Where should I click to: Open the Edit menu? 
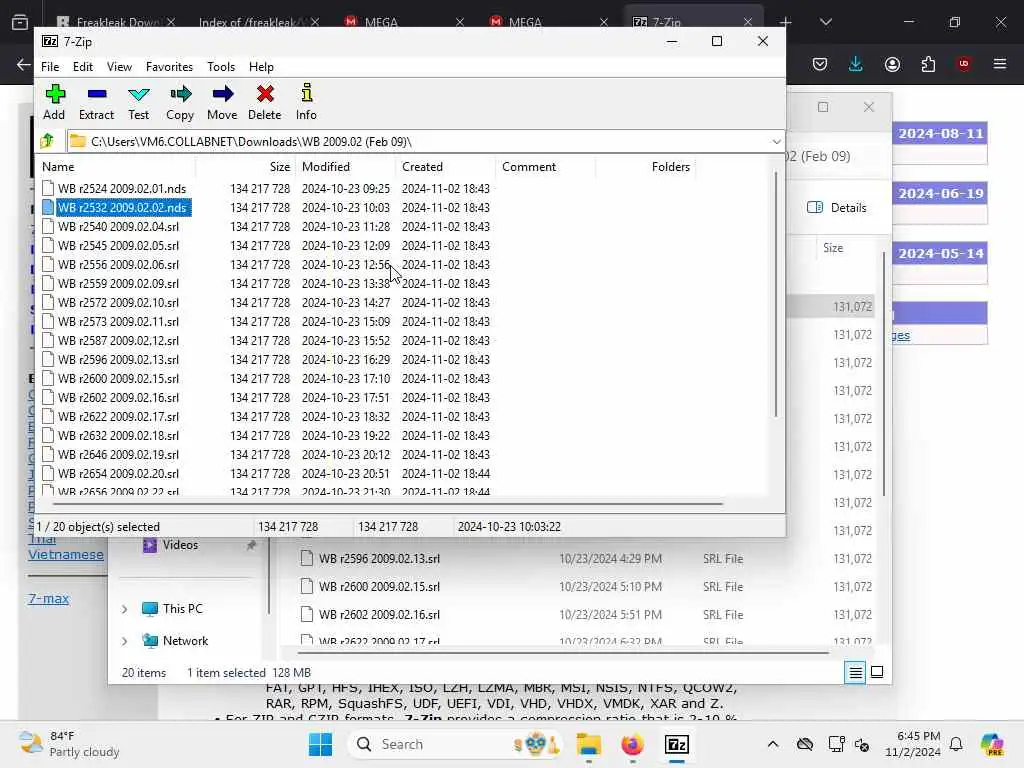[x=82, y=67]
